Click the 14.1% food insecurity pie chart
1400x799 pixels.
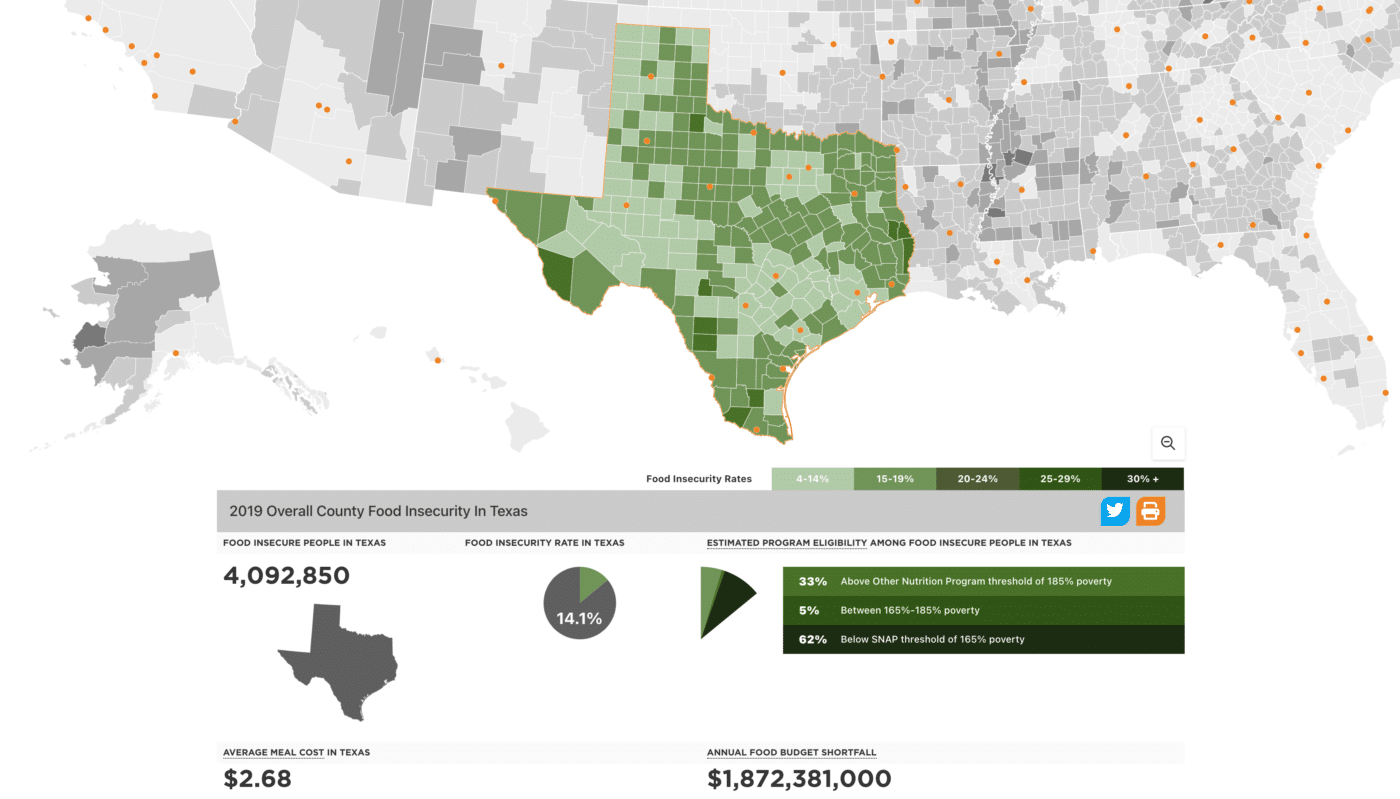[578, 605]
